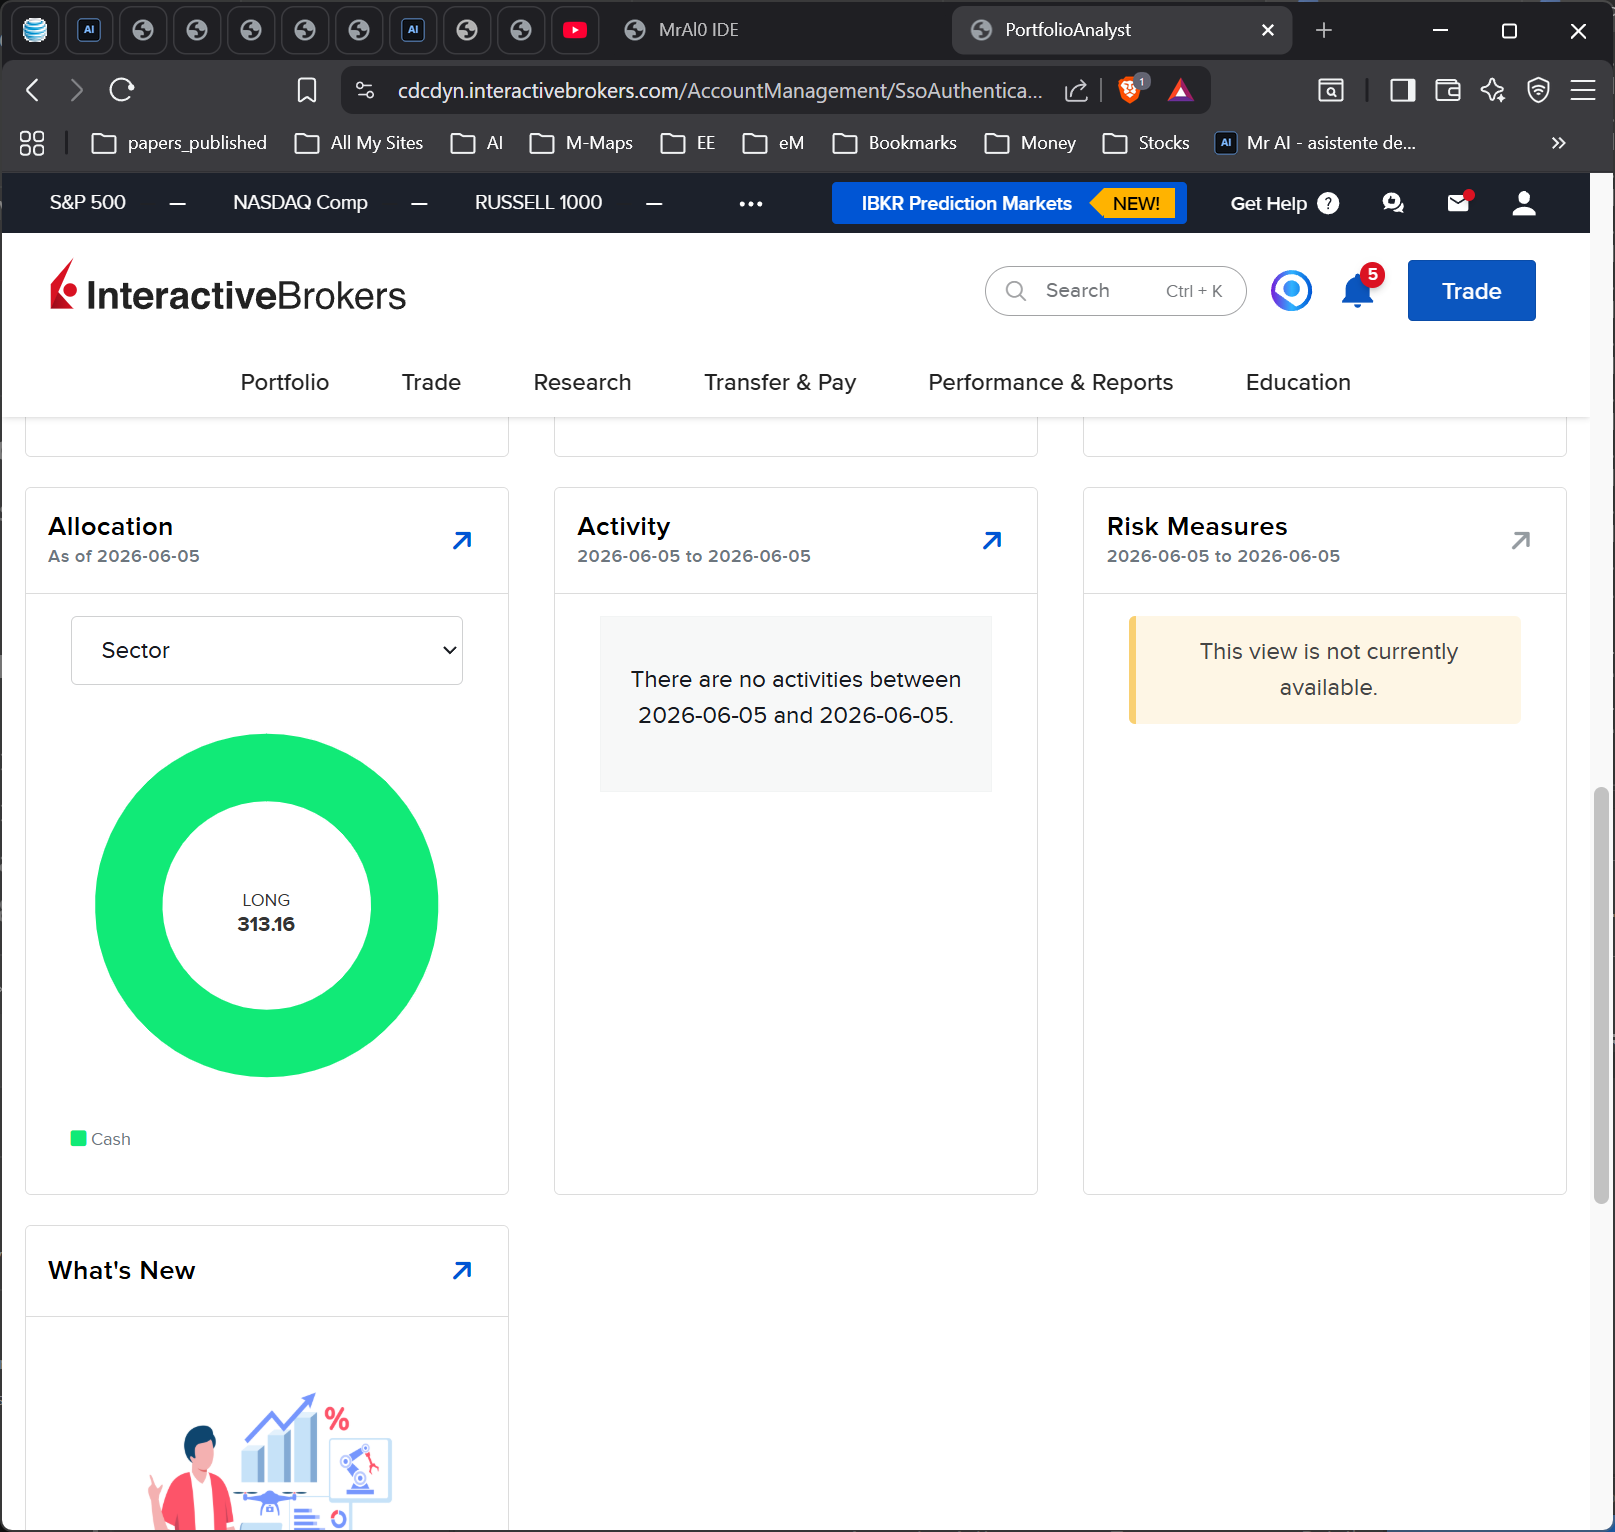Open the tab search icon in toolbar
Image resolution: width=1615 pixels, height=1532 pixels.
click(x=1331, y=90)
